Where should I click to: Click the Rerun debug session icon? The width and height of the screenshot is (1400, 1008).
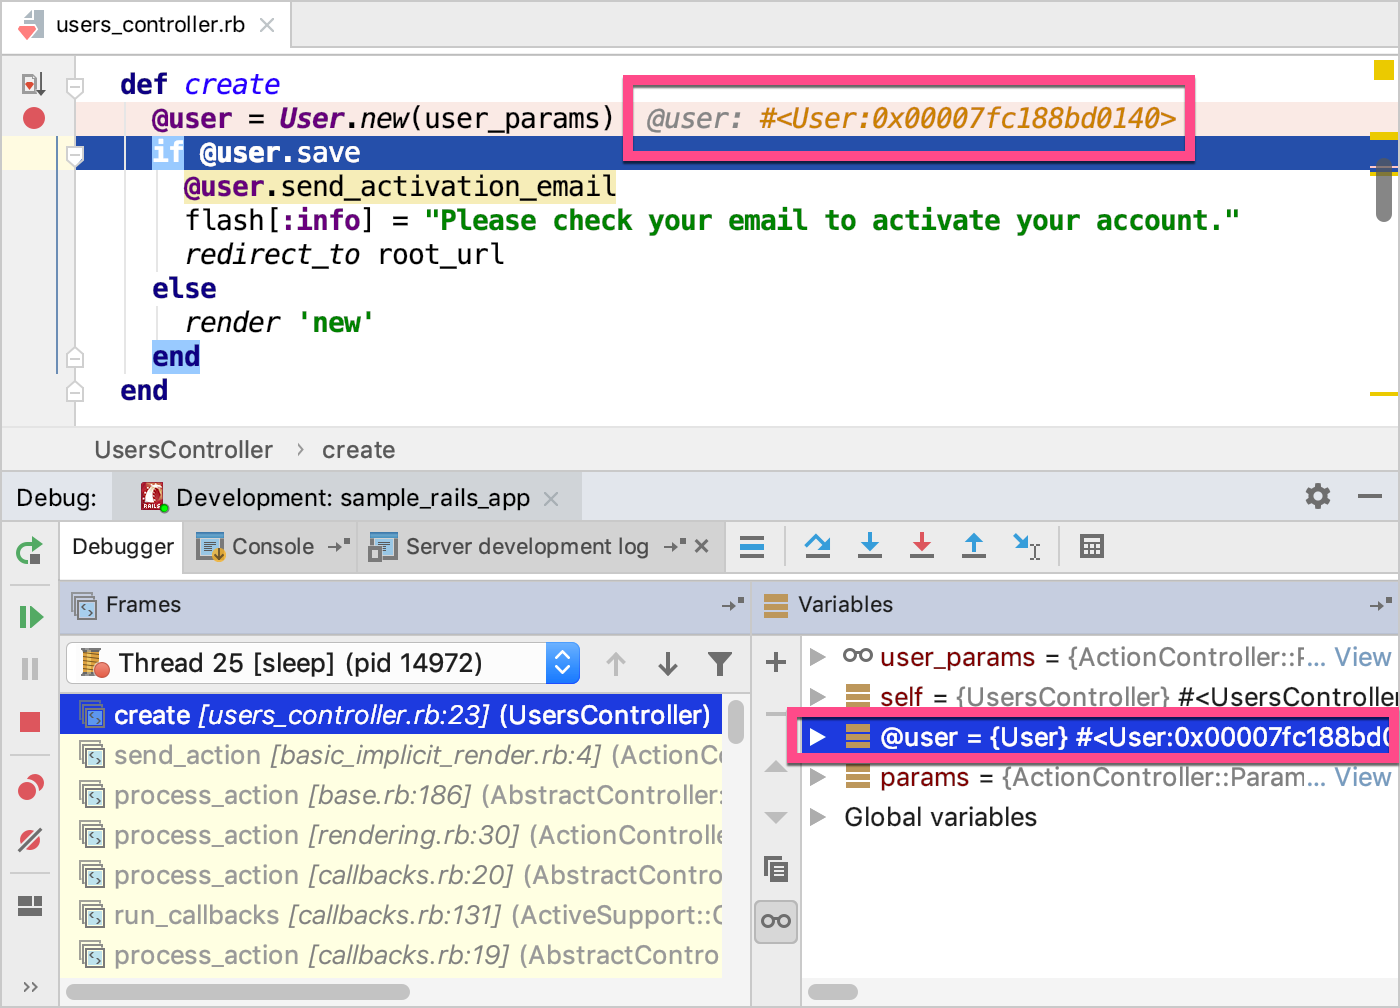(x=30, y=551)
